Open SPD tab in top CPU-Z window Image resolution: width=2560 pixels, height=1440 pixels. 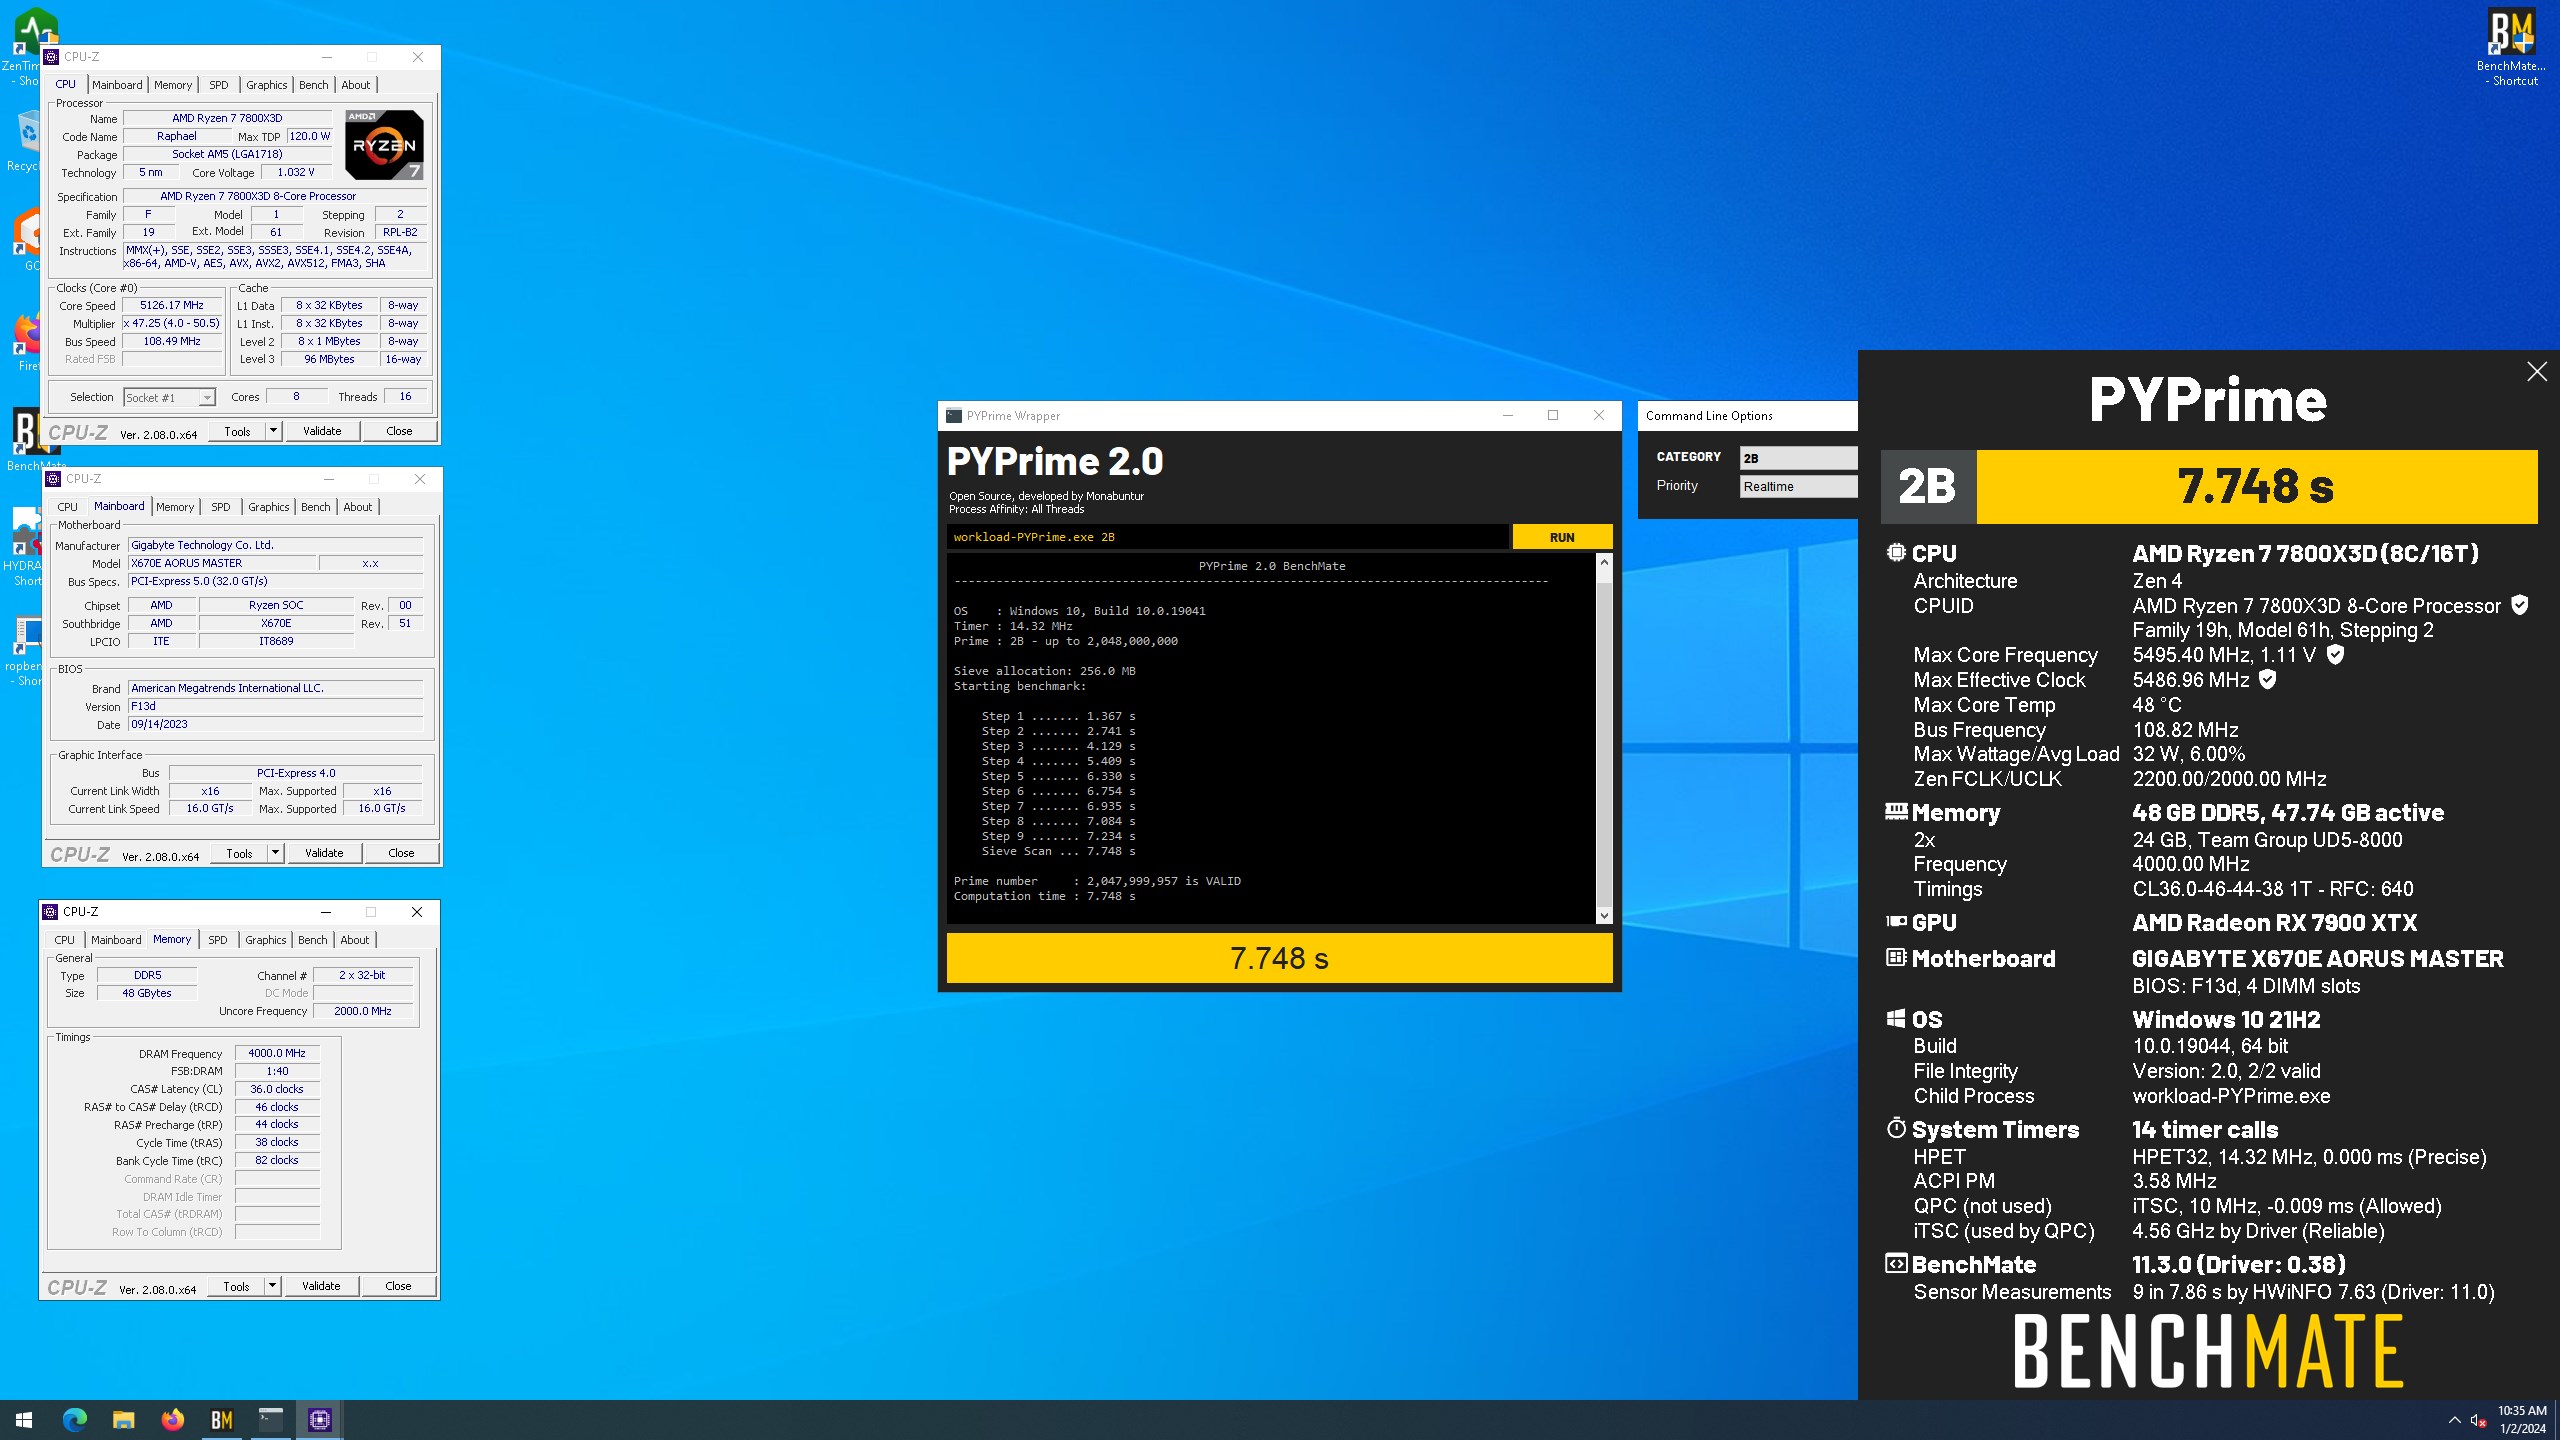pos(219,85)
